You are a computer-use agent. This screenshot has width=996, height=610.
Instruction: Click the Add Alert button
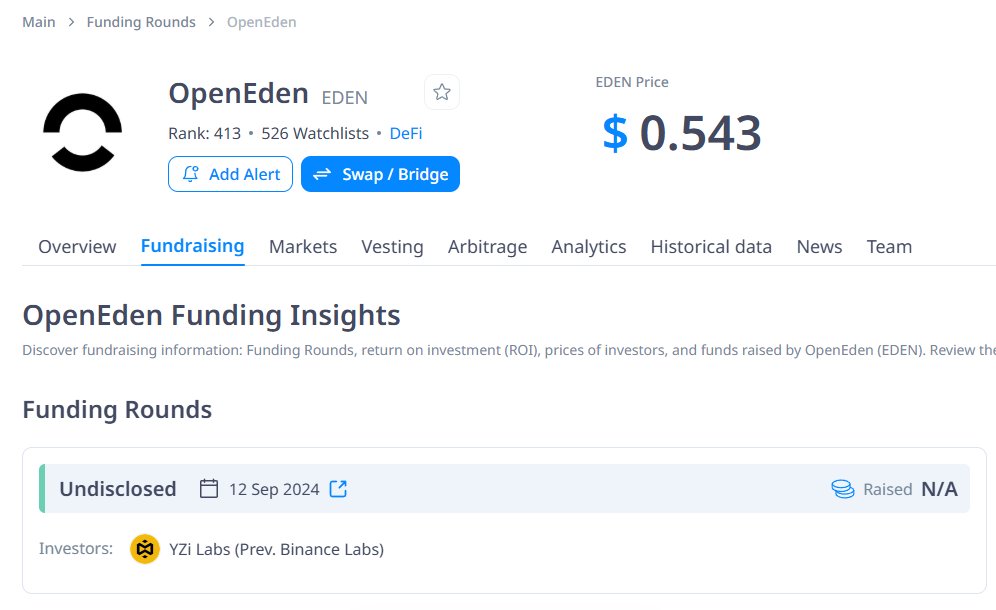click(x=230, y=174)
